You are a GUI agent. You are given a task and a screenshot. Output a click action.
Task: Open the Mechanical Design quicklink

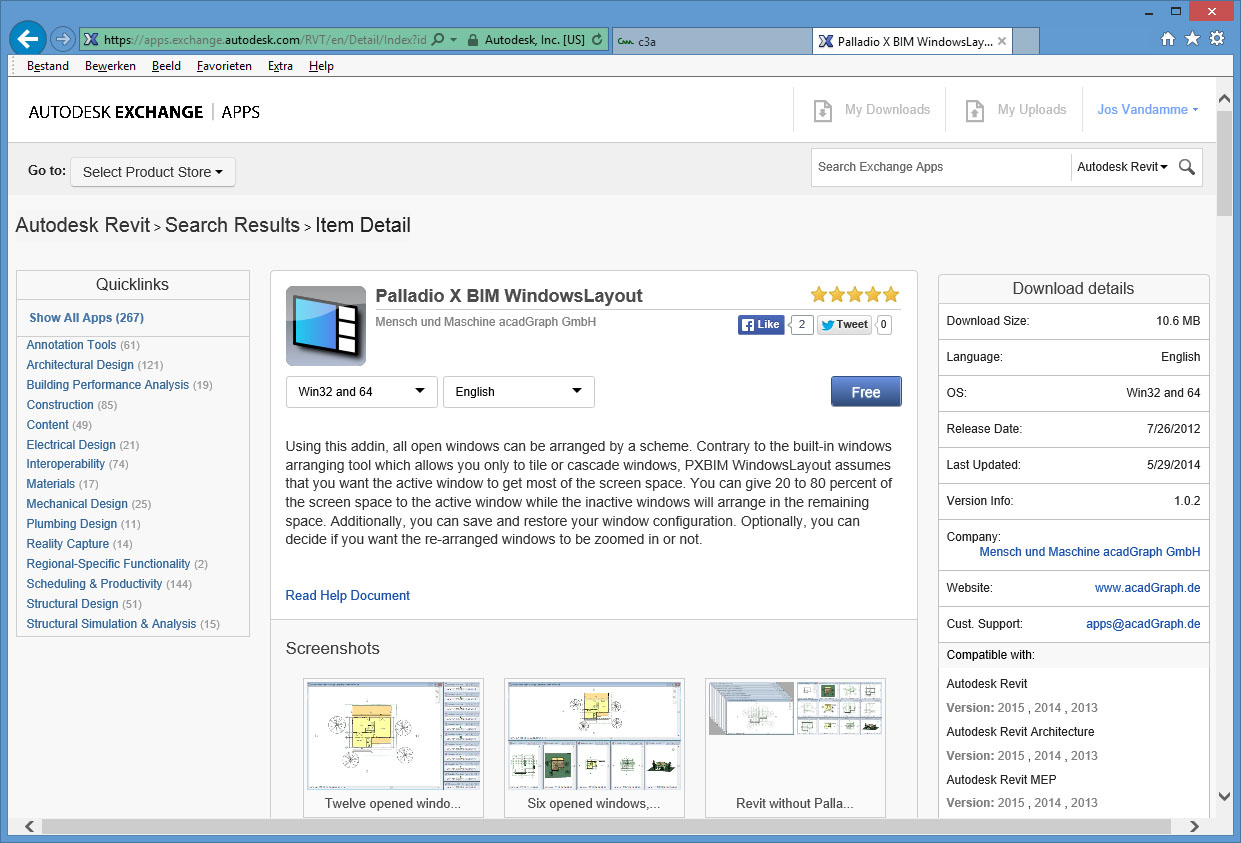(77, 504)
